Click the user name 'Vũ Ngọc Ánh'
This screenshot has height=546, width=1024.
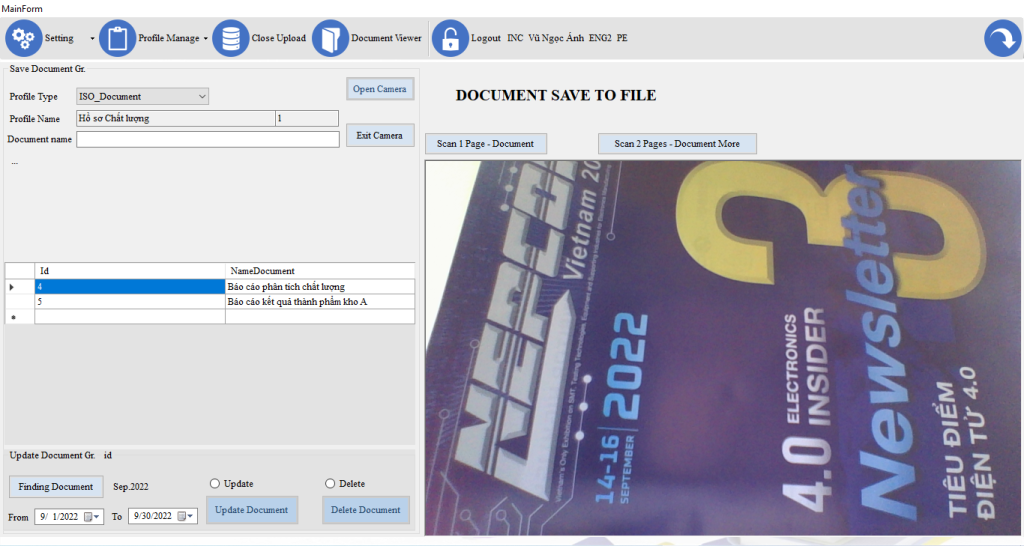(x=556, y=38)
